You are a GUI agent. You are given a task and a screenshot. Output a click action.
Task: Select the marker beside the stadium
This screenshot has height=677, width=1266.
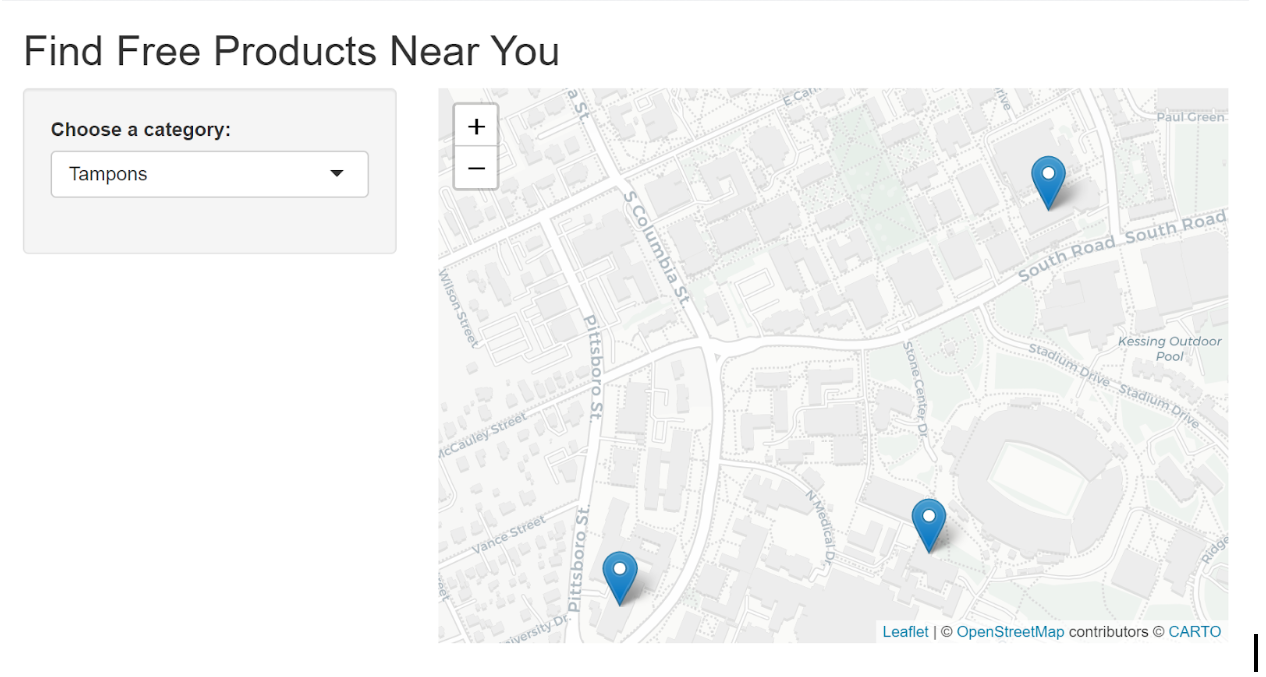point(929,526)
